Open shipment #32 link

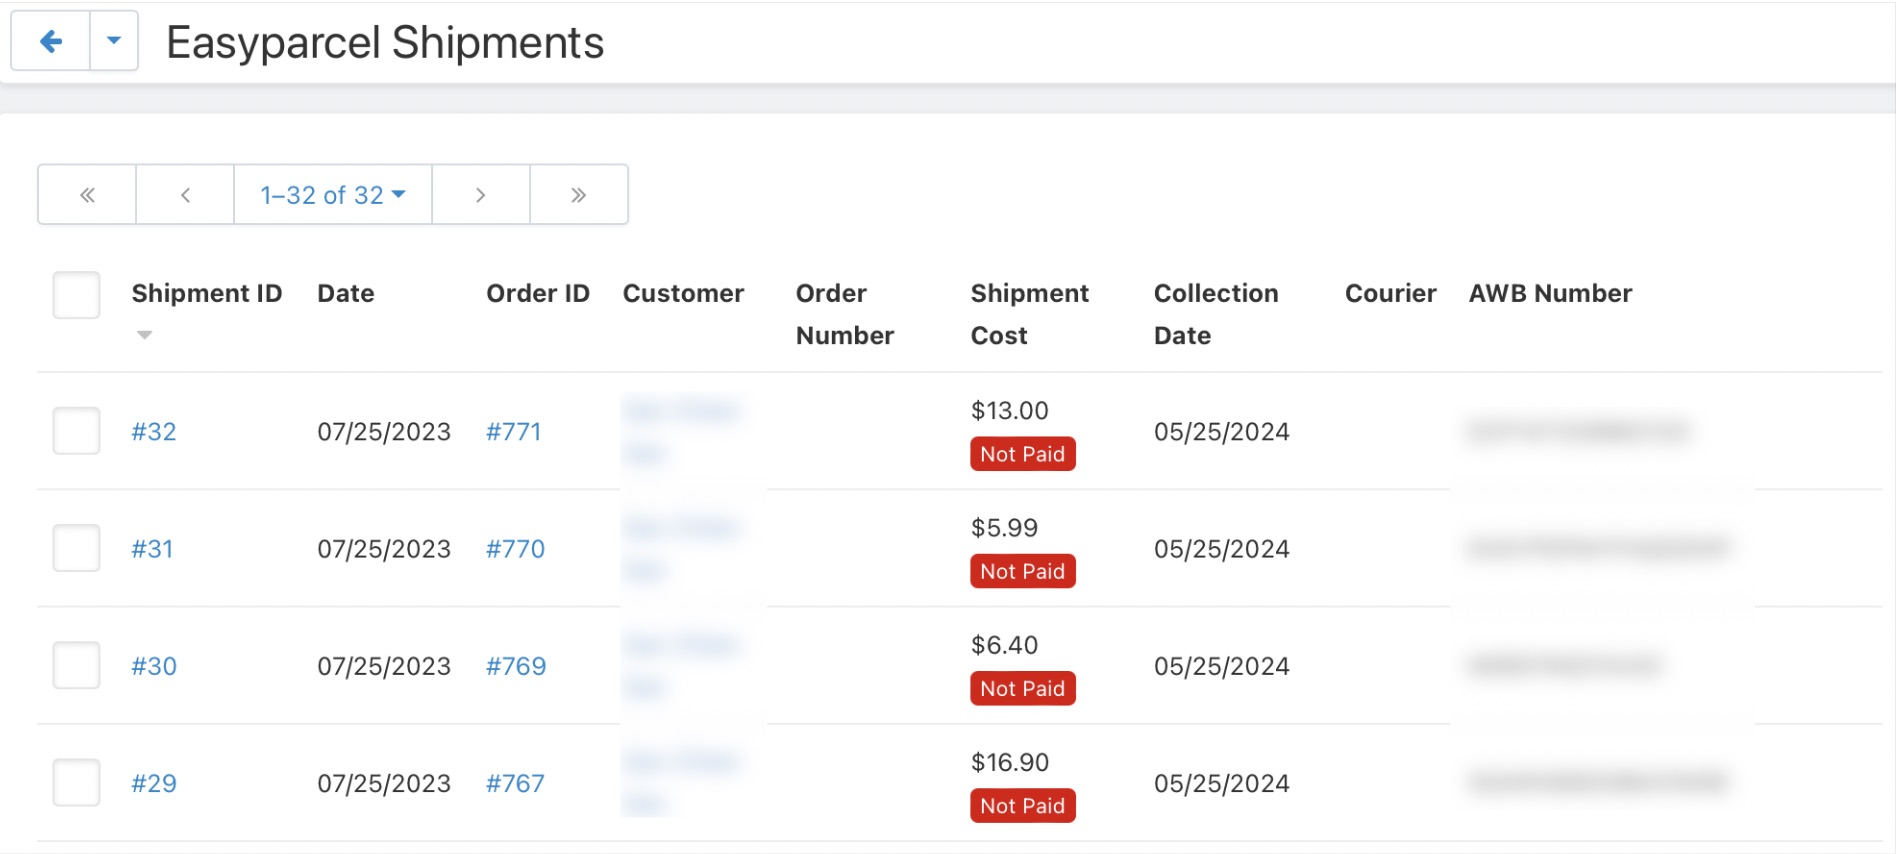point(154,432)
